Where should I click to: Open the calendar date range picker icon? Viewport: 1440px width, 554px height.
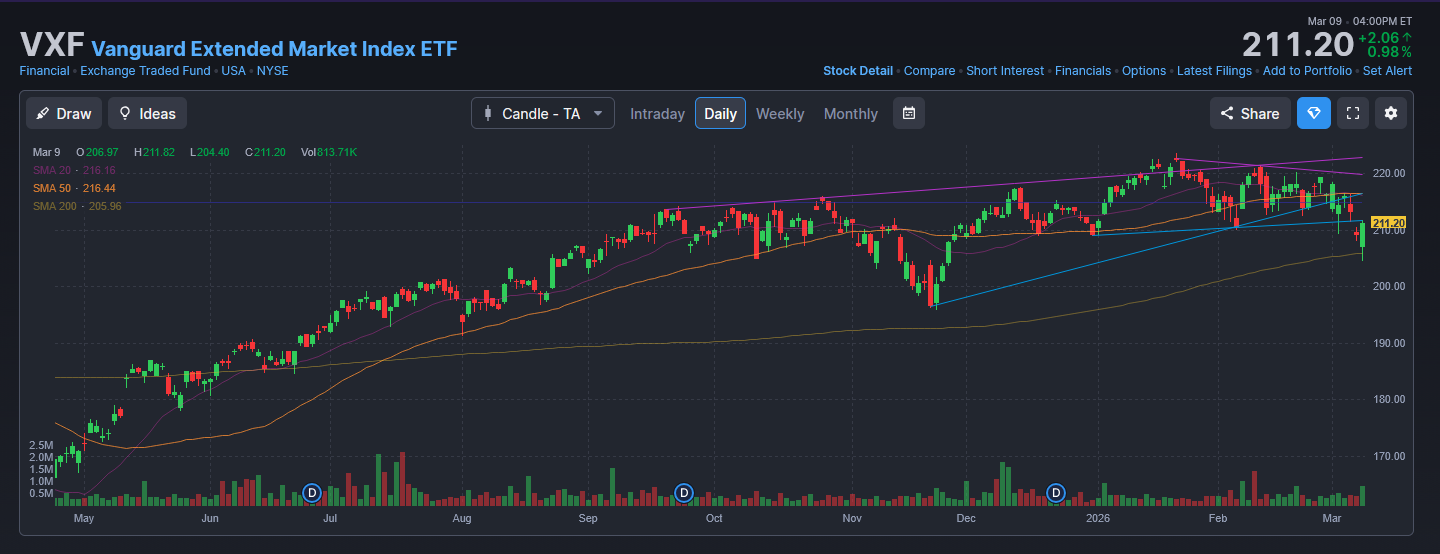909,113
